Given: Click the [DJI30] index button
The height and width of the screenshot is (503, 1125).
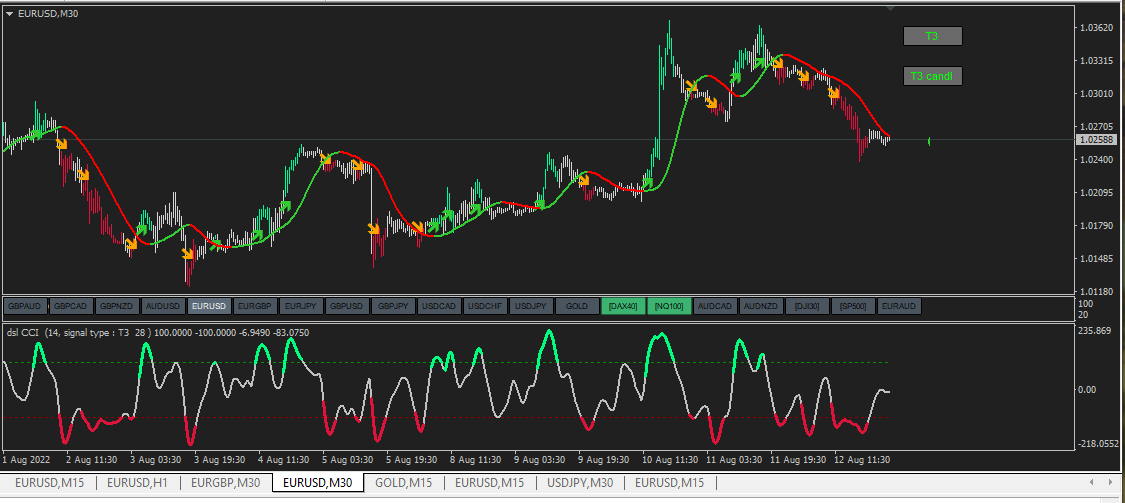Looking at the screenshot, I should point(807,306).
